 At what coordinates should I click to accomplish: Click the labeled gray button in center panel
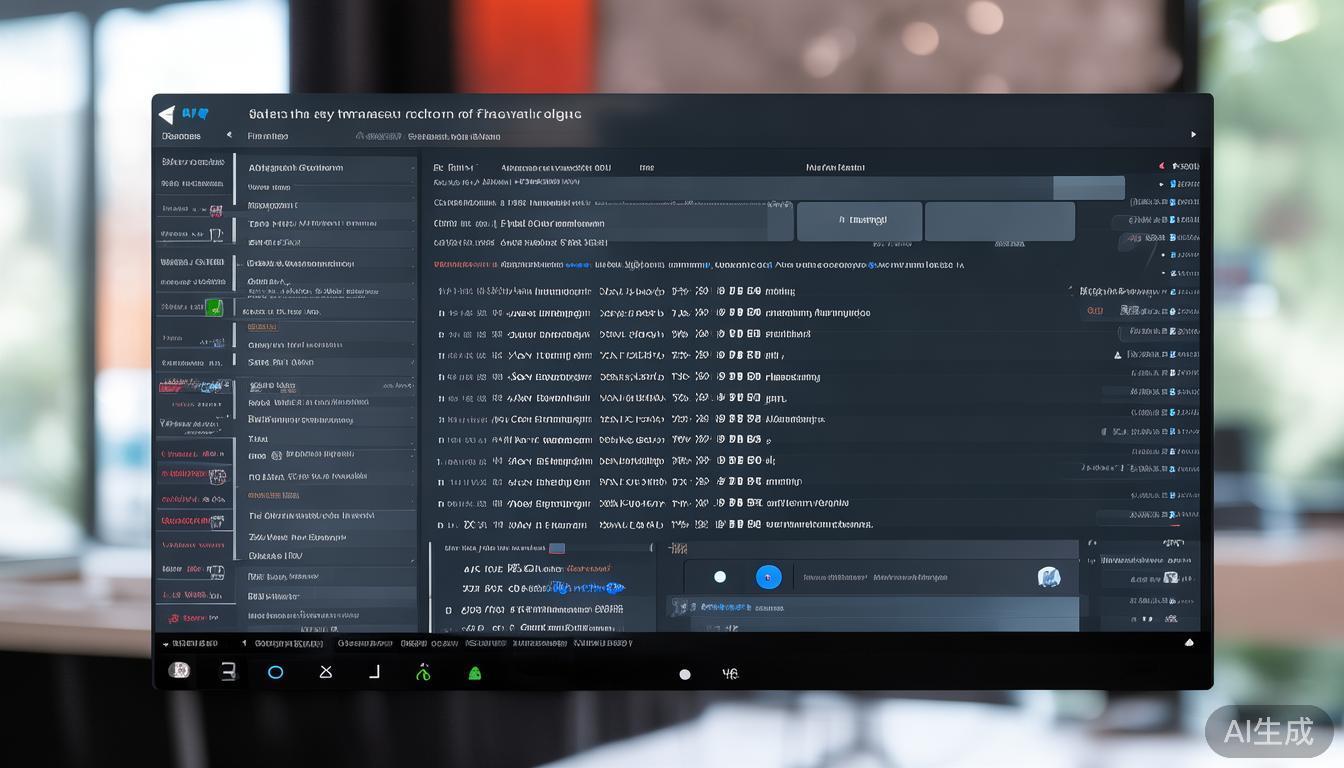(859, 221)
